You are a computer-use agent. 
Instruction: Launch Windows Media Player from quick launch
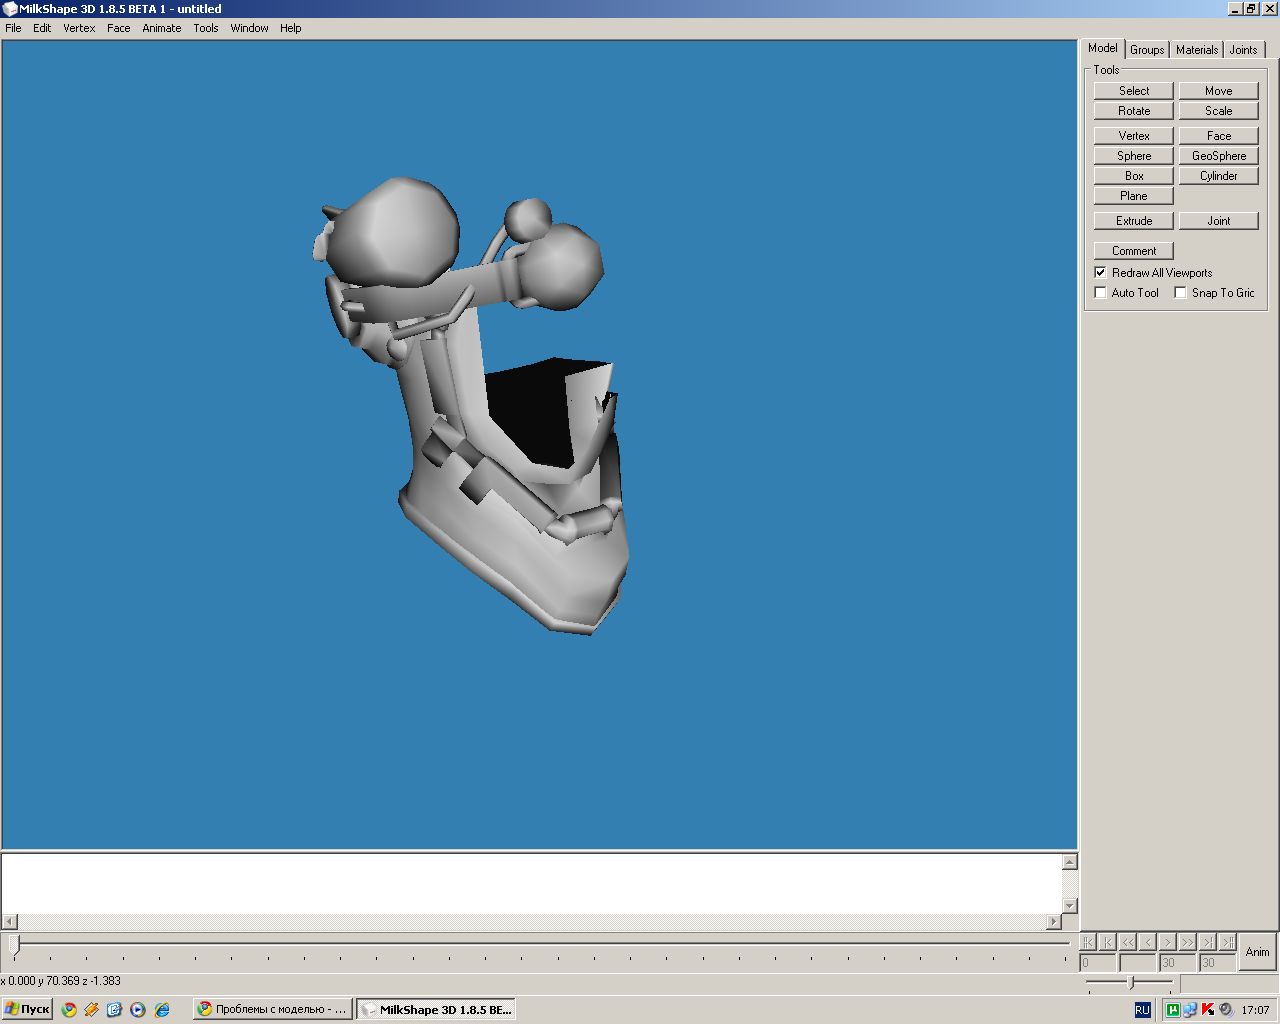(138, 1010)
